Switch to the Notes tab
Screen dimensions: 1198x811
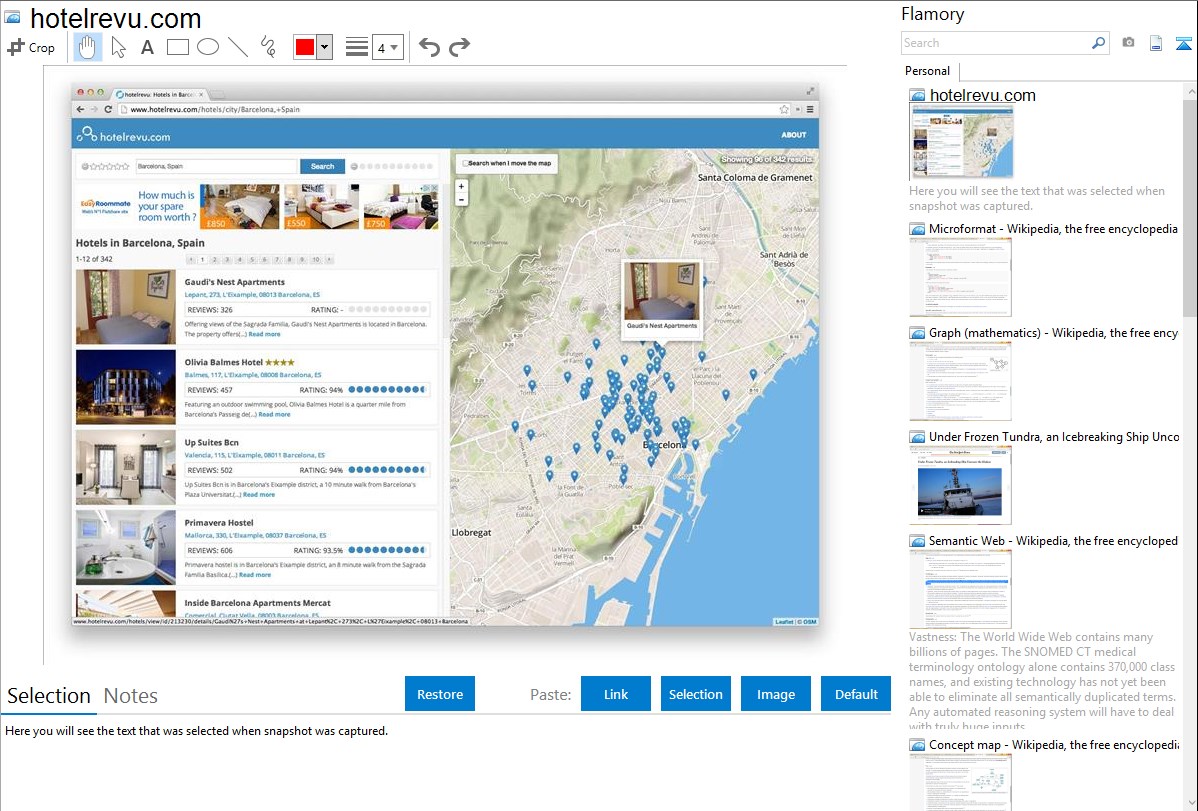(x=131, y=696)
